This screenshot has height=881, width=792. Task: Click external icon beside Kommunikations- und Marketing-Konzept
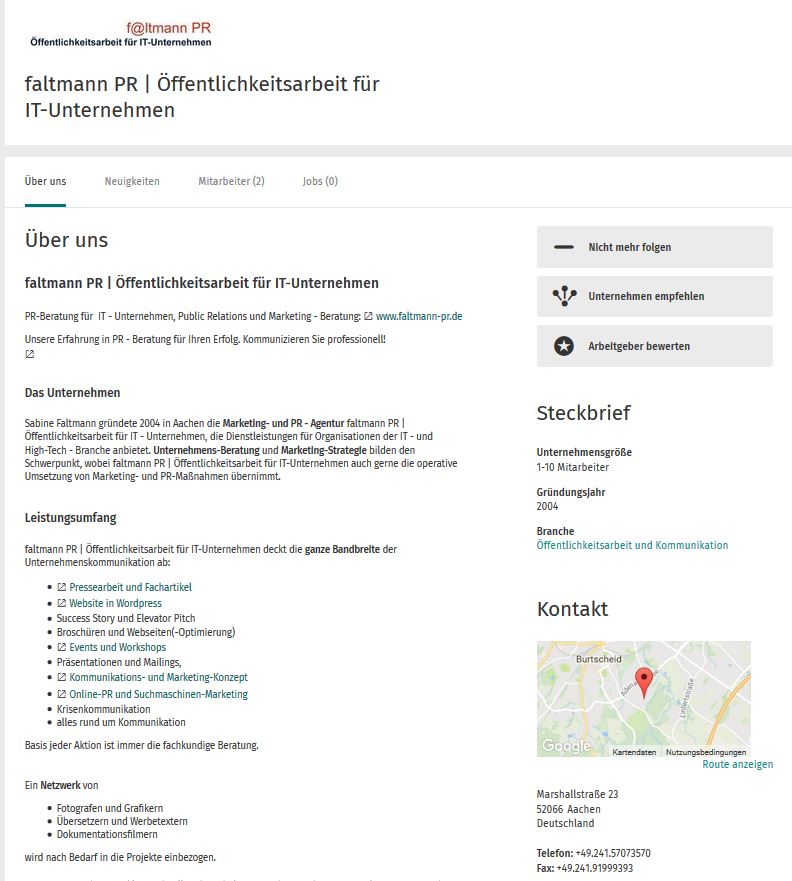click(62, 678)
